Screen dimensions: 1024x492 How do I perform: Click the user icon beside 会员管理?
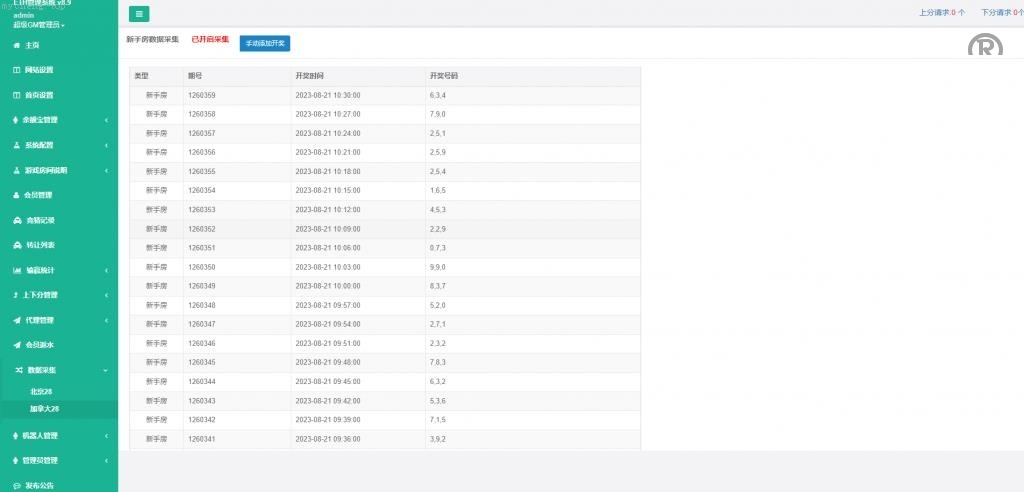pyautogui.click(x=16, y=195)
